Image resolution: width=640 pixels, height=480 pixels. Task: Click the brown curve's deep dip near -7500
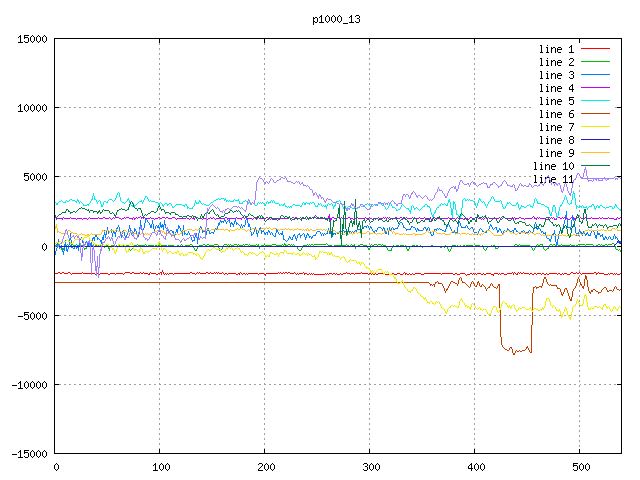517,350
